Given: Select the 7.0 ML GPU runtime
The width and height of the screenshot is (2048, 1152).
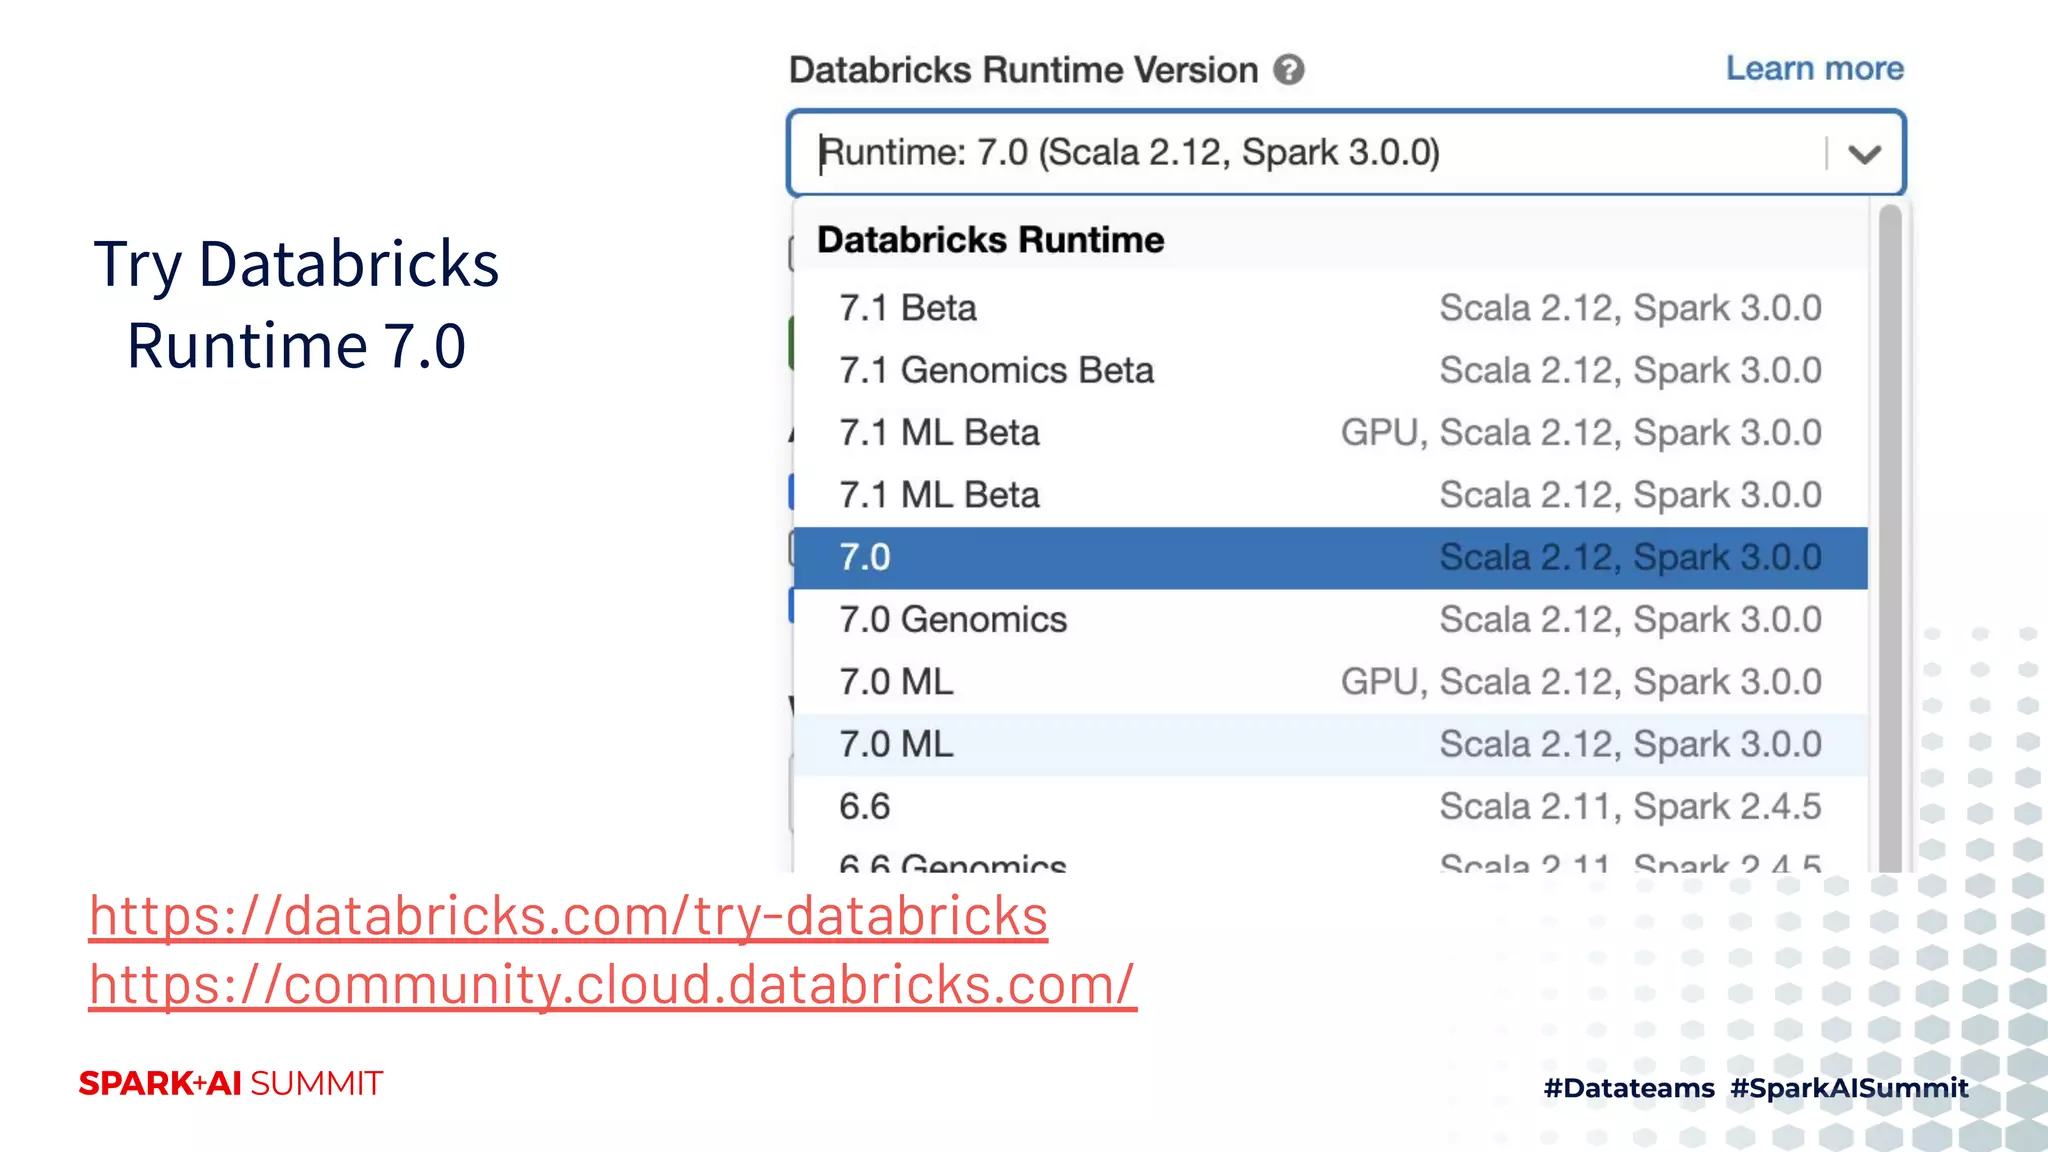Looking at the screenshot, I should click(1330, 682).
